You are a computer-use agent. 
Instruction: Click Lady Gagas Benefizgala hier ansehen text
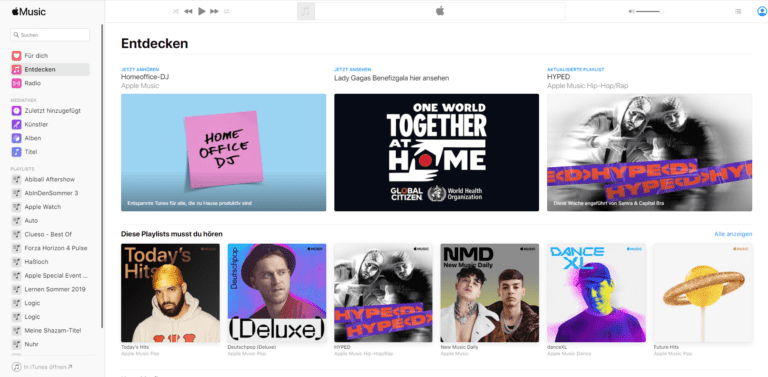coord(391,78)
